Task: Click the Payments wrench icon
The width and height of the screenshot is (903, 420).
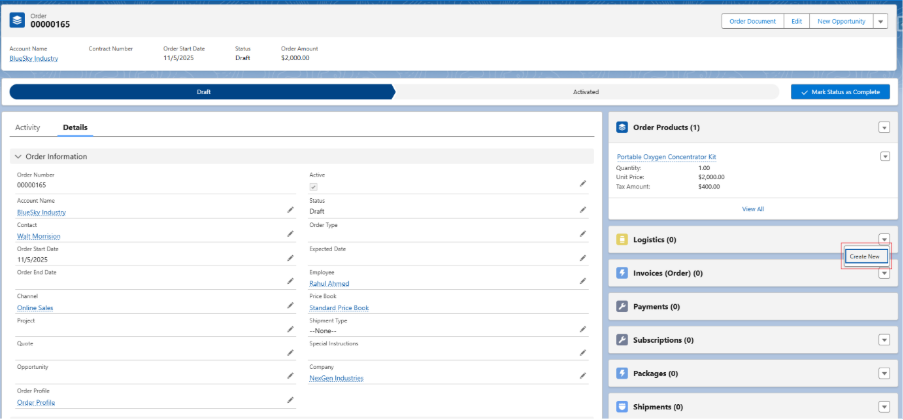Action: coord(622,306)
